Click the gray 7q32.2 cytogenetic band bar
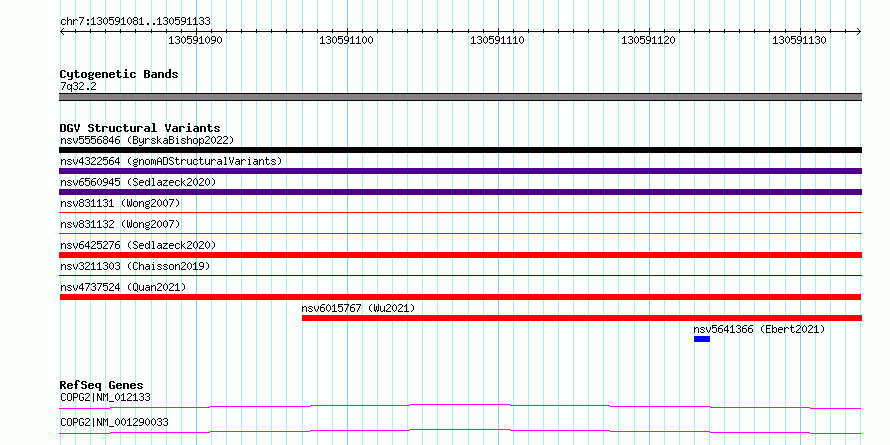Screen dimensions: 890x445 pyautogui.click(x=460, y=97)
